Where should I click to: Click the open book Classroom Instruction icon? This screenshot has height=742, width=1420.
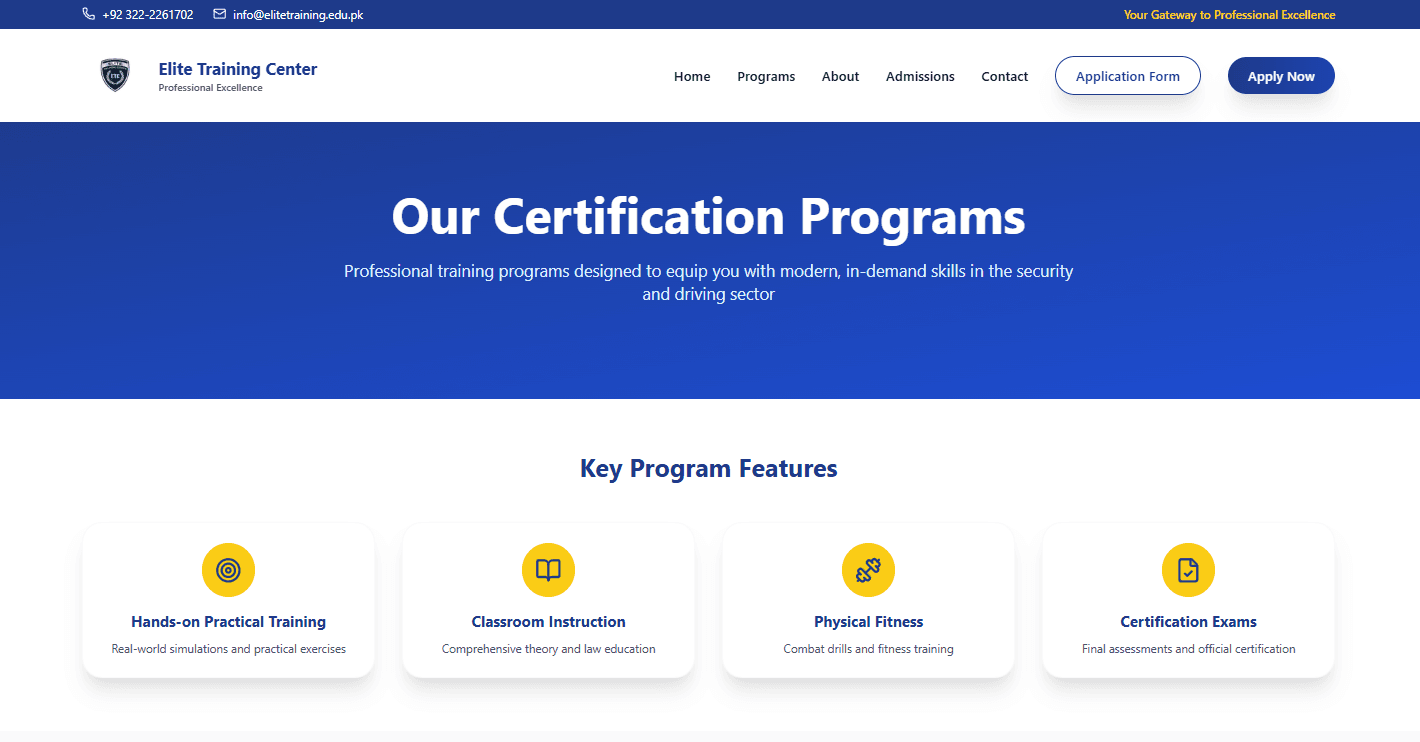coord(548,570)
